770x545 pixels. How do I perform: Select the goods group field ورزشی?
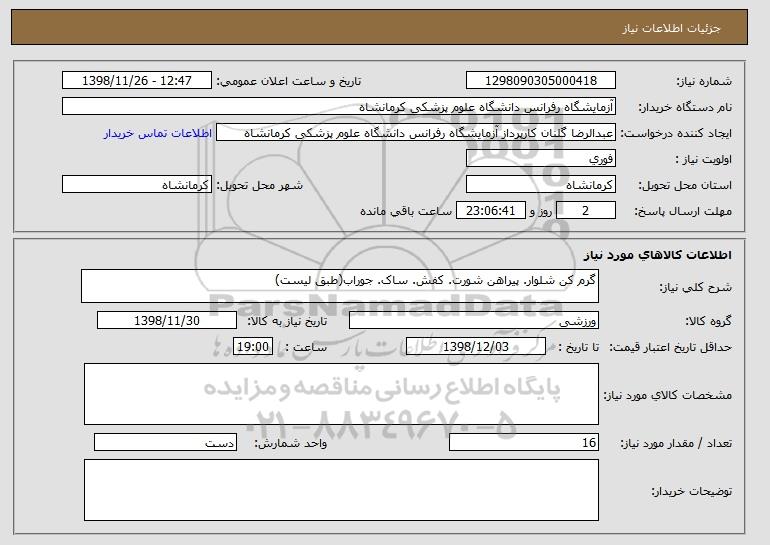(474, 321)
